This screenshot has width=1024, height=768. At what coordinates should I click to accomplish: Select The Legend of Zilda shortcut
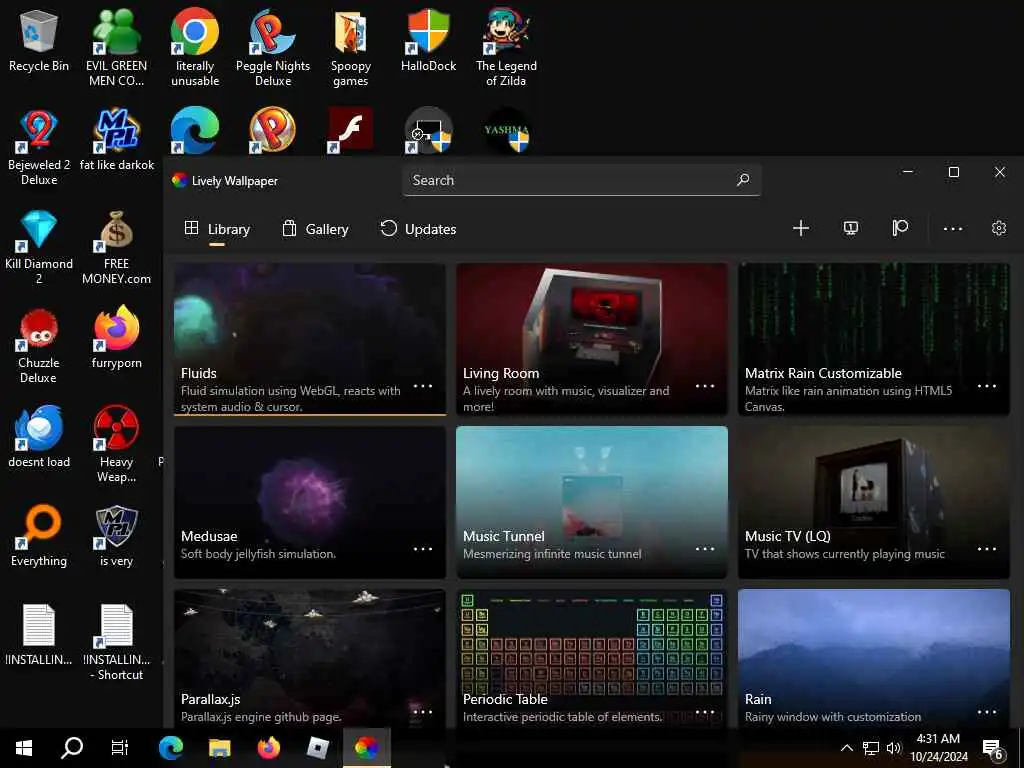tap(506, 49)
